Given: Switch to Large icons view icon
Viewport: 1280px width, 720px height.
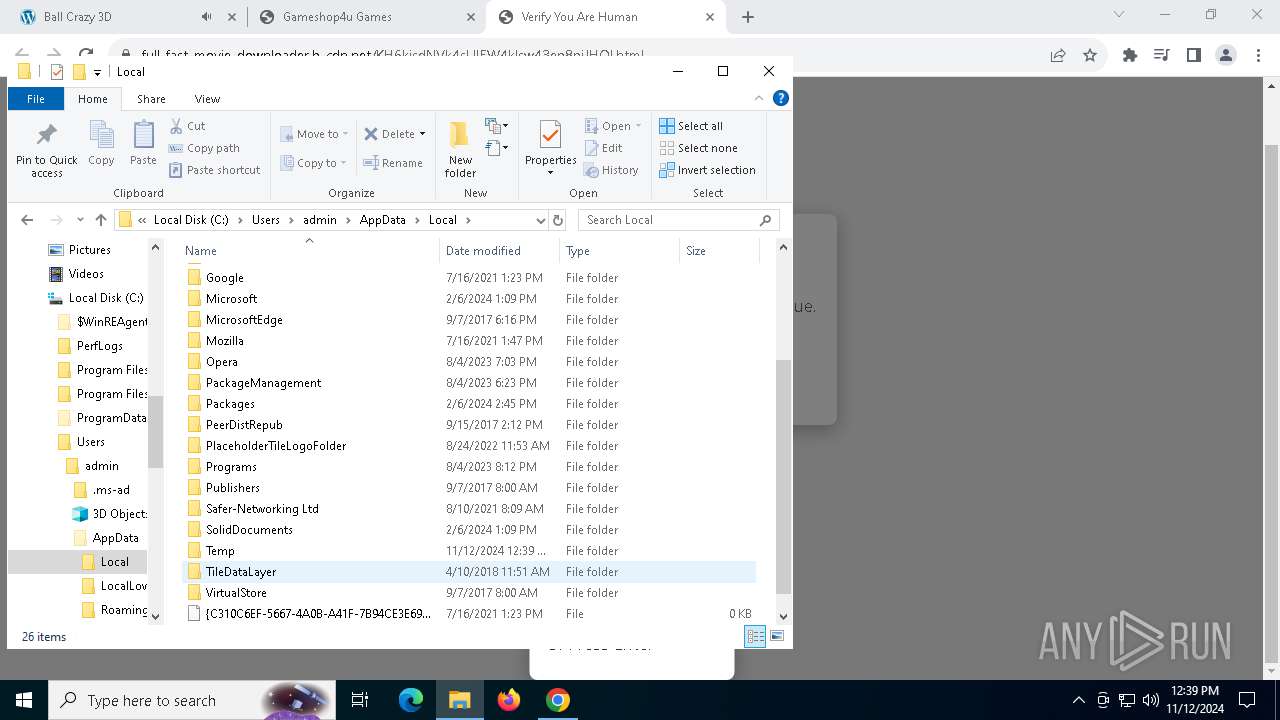Looking at the screenshot, I should pyautogui.click(x=777, y=636).
